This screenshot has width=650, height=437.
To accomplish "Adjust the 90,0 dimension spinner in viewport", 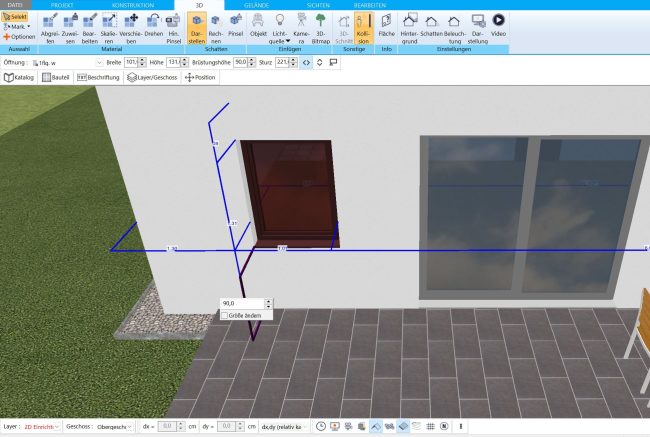I will (x=269, y=303).
